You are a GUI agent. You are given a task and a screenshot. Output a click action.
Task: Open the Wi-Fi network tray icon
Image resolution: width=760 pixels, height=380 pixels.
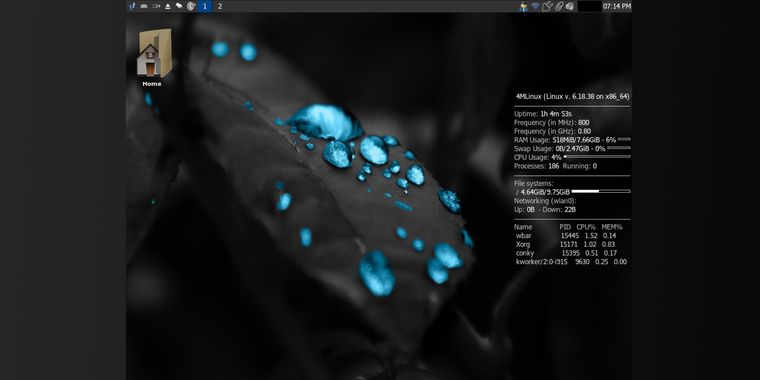click(536, 6)
